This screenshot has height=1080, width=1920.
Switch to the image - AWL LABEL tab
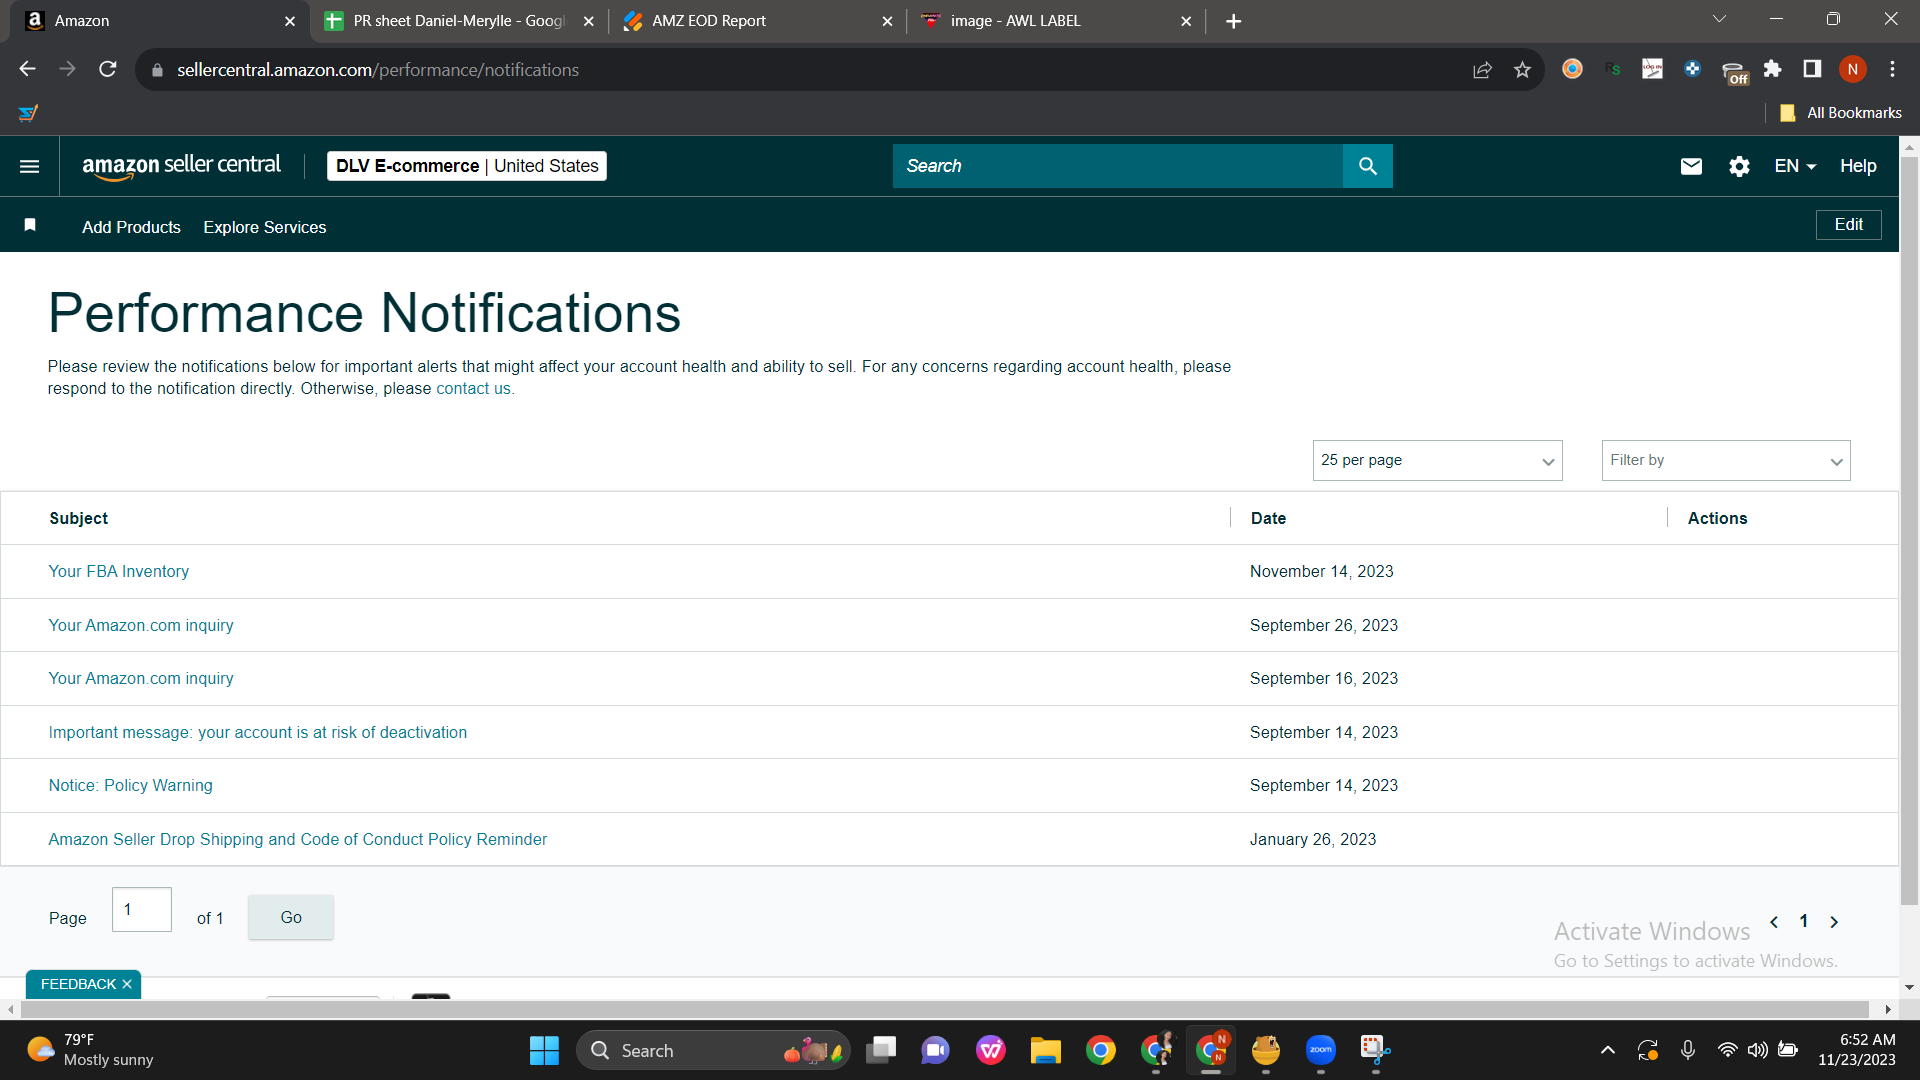point(1056,21)
